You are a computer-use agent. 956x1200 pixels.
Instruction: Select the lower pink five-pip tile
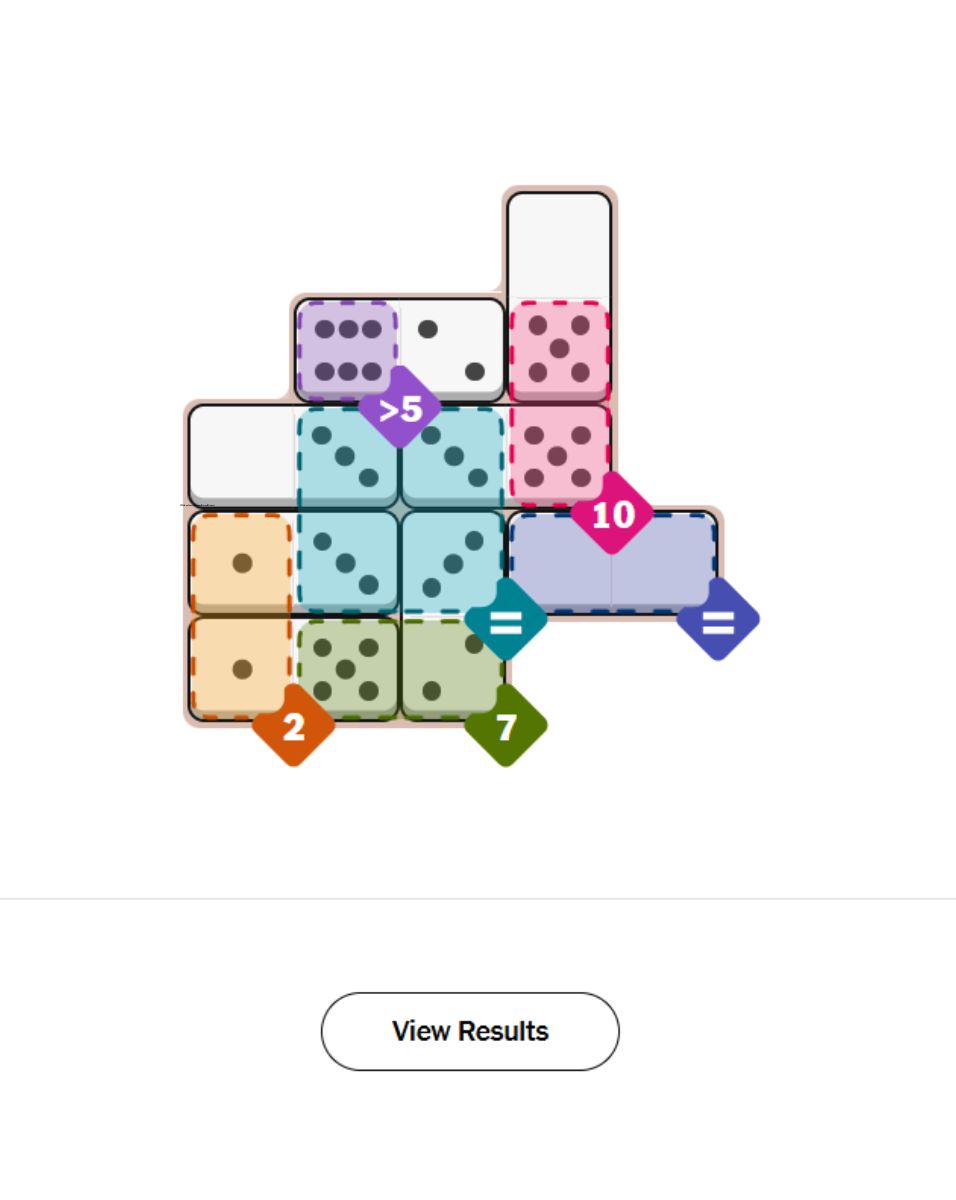tap(559, 455)
